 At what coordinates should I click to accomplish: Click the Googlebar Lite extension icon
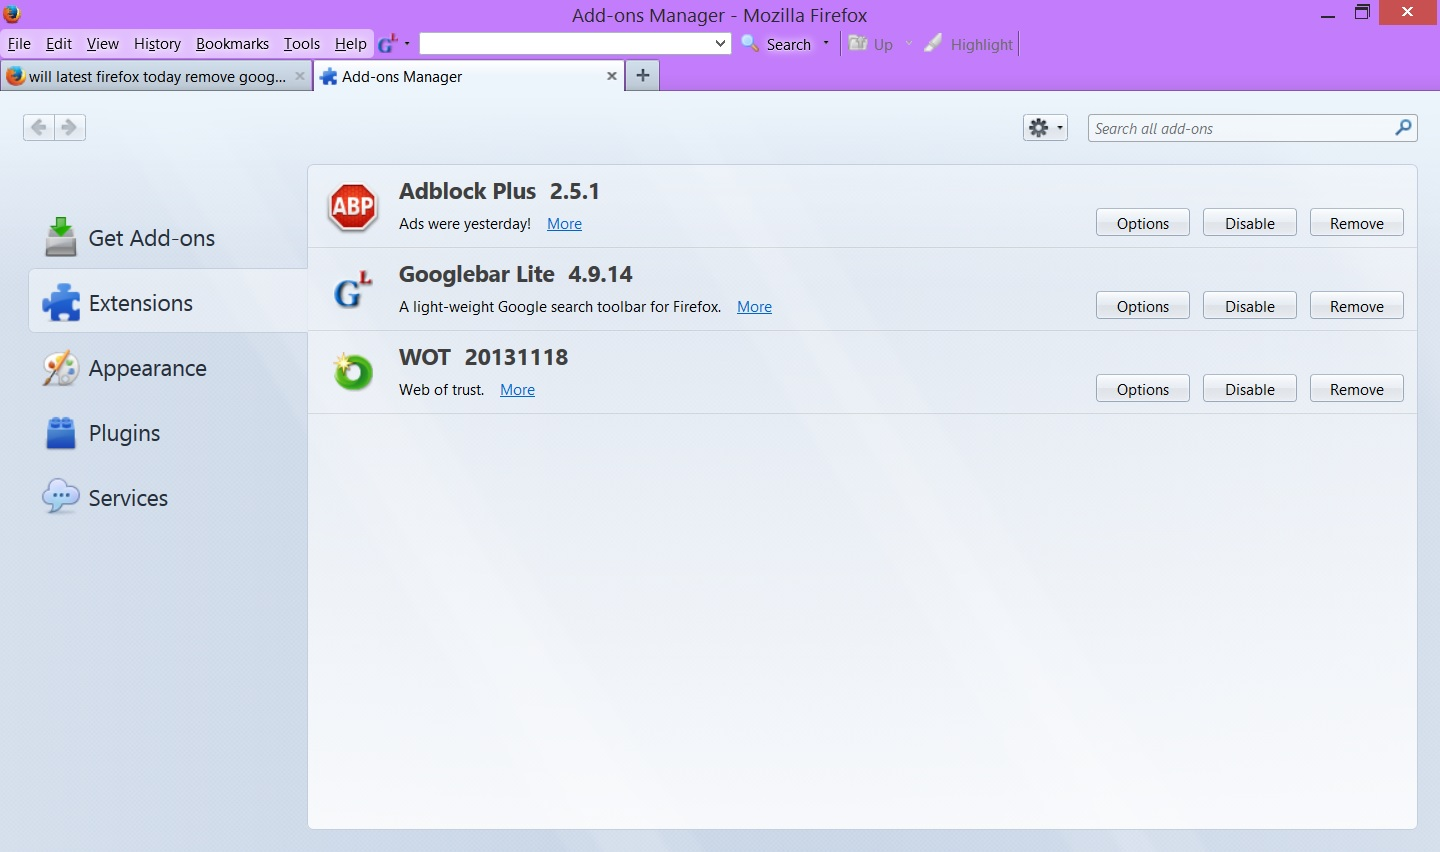353,290
